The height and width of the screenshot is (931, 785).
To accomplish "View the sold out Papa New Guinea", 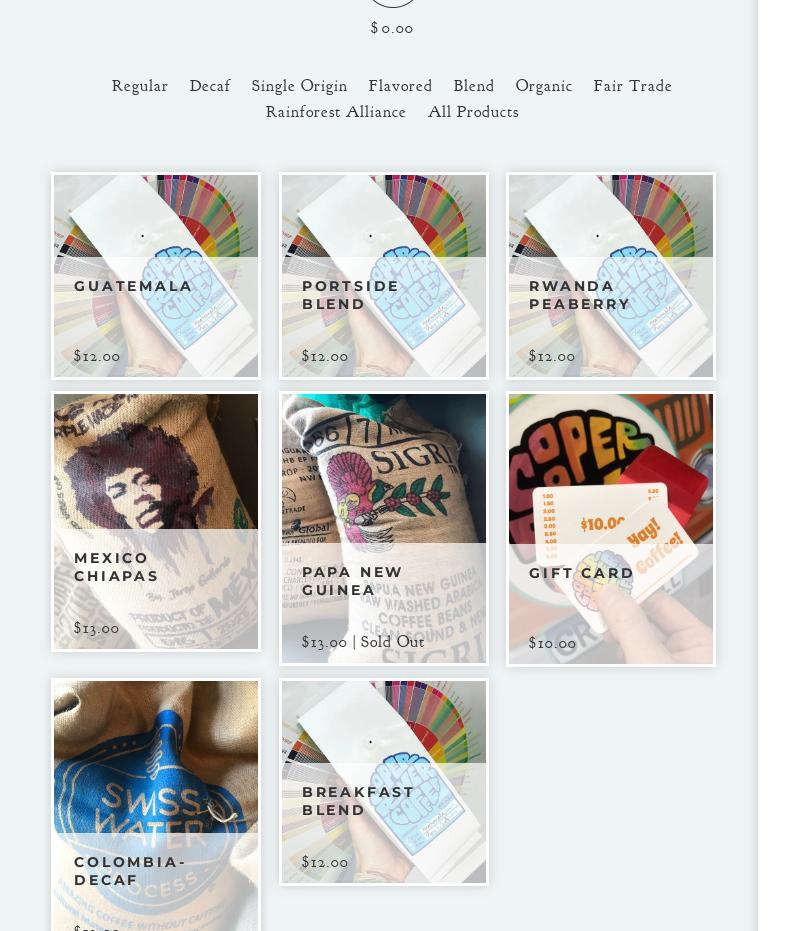I will click(384, 528).
